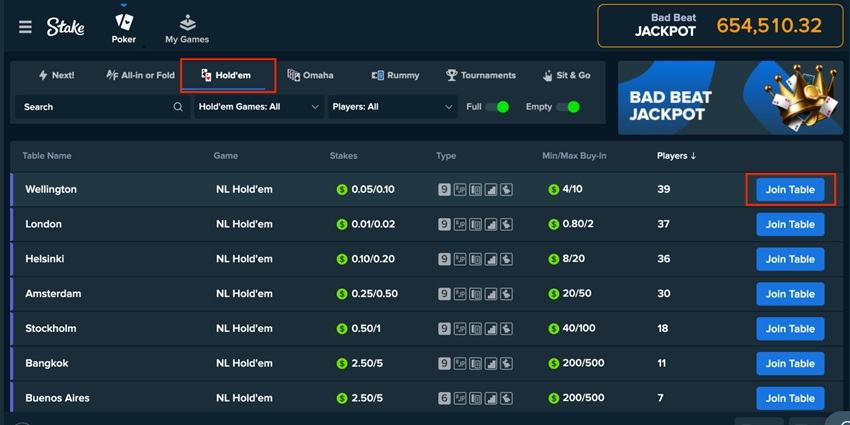
Task: Join the London table
Action: tap(790, 224)
